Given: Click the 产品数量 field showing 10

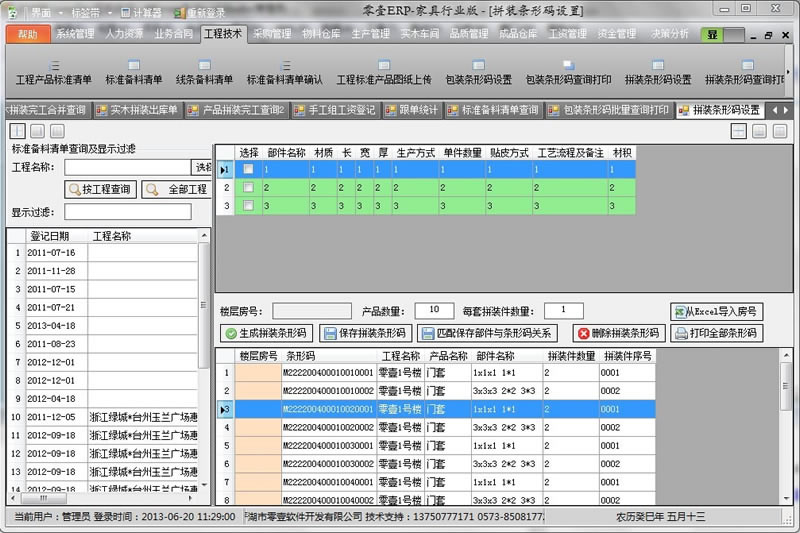Looking at the screenshot, I should click(x=434, y=310).
